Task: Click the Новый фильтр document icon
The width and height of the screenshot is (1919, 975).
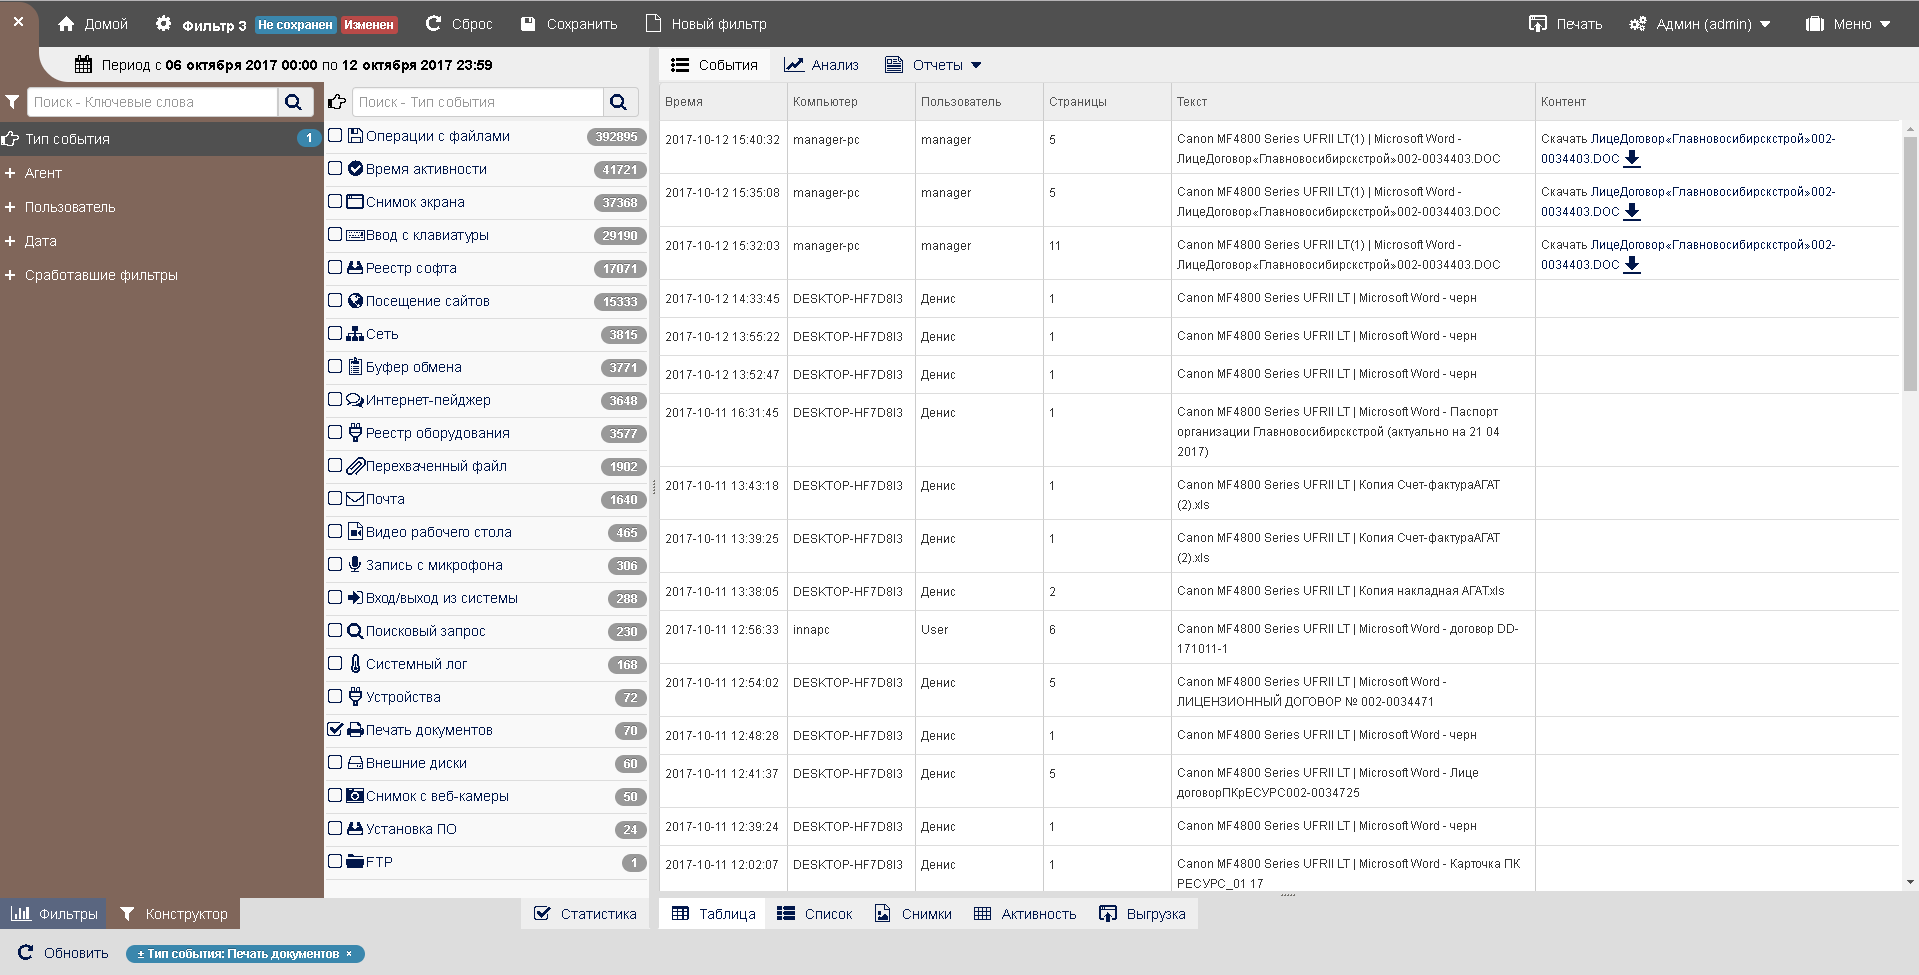Action: pos(654,24)
